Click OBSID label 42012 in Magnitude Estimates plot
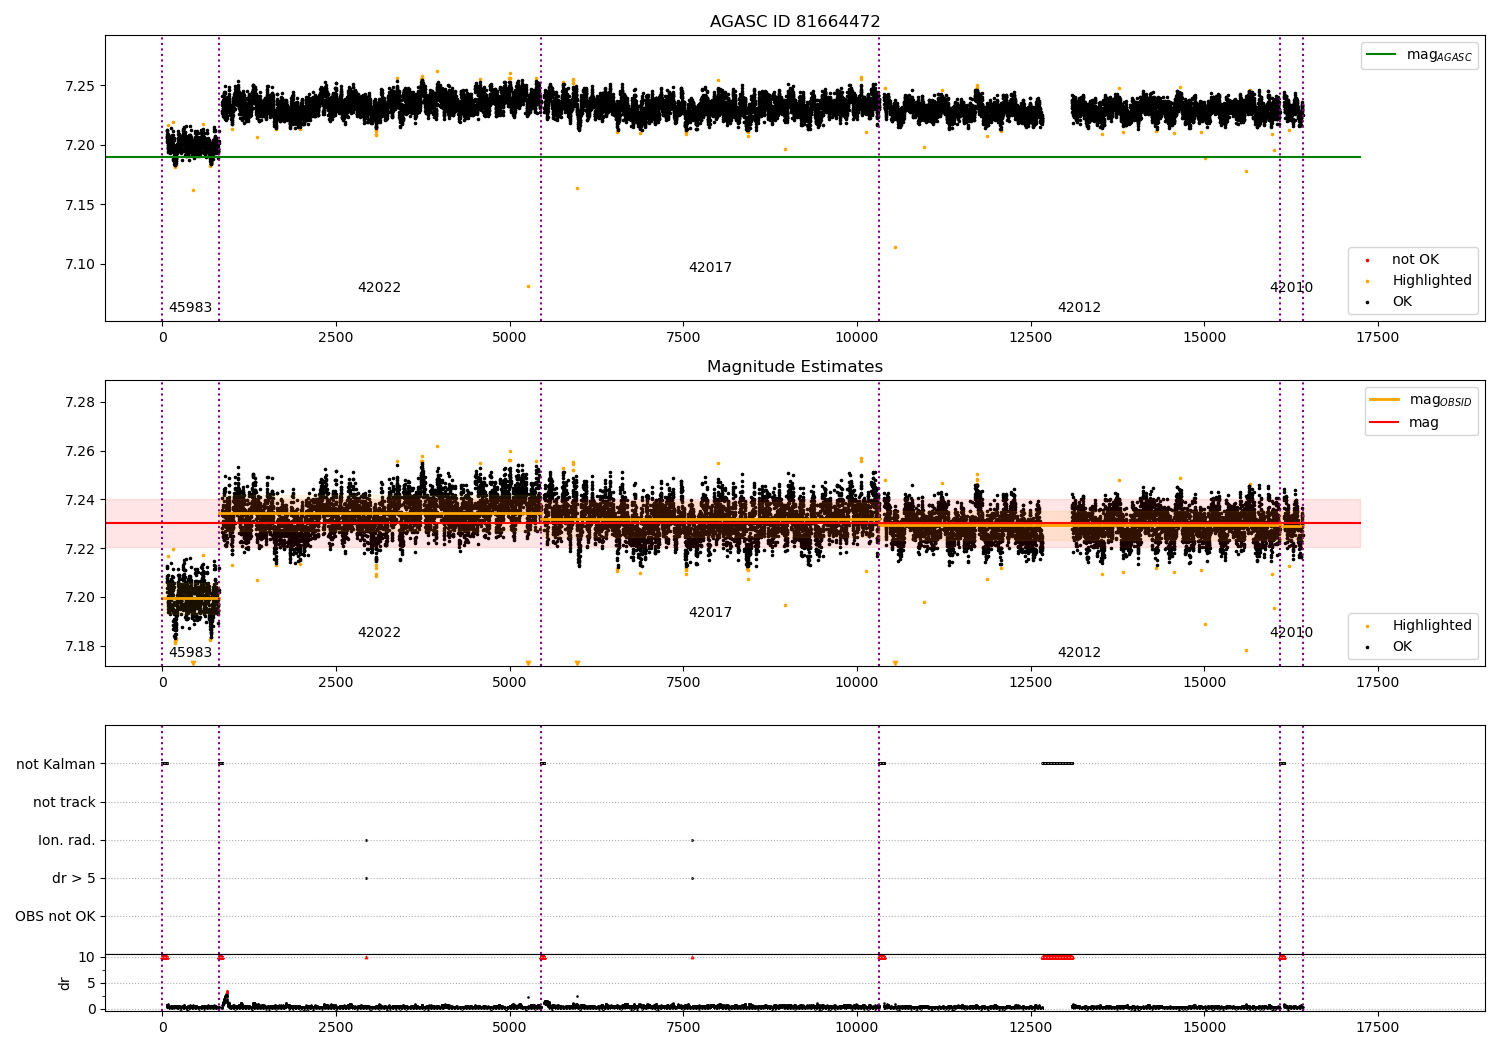 point(1079,653)
